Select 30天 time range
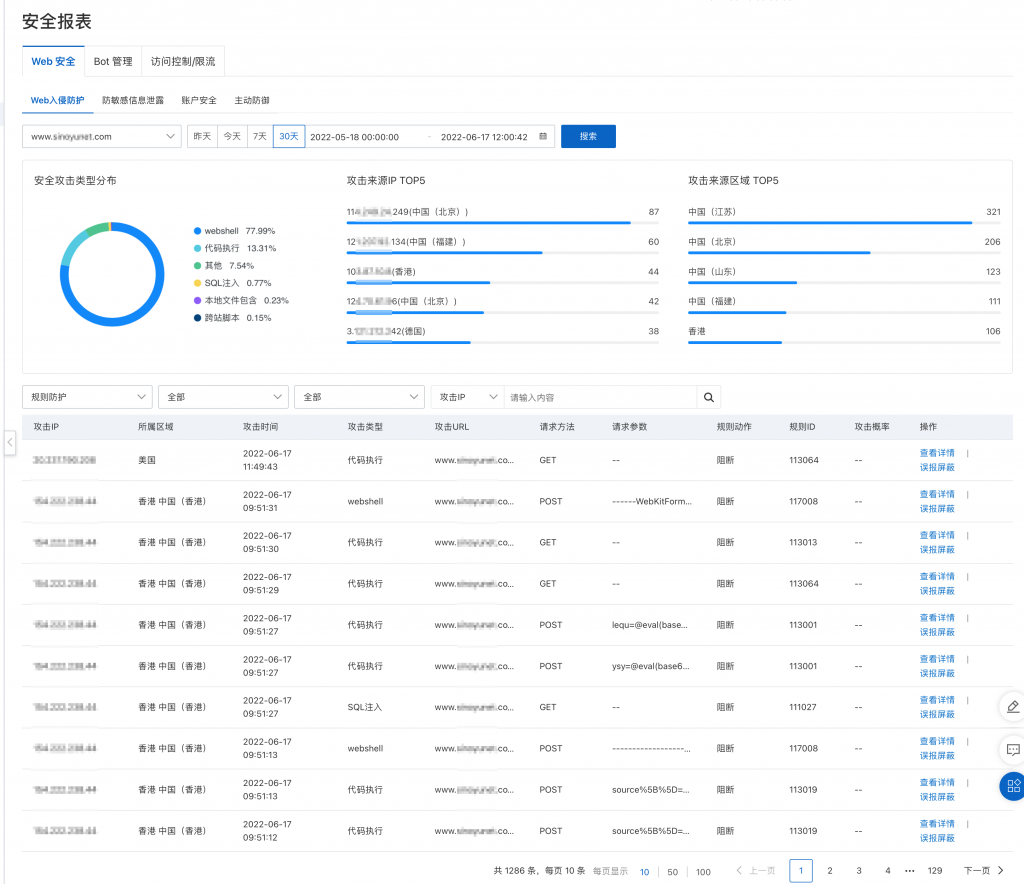1024x884 pixels. point(289,136)
